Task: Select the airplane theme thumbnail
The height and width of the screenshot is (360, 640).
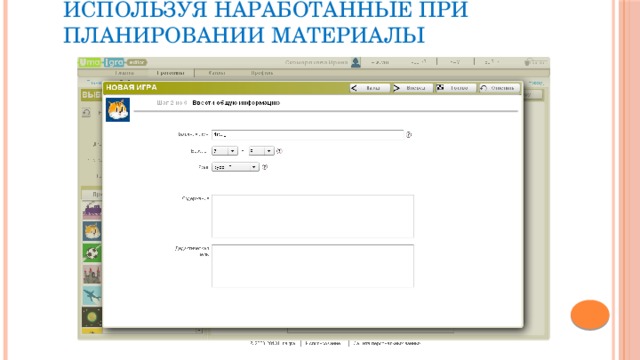Action: pyautogui.click(x=92, y=296)
